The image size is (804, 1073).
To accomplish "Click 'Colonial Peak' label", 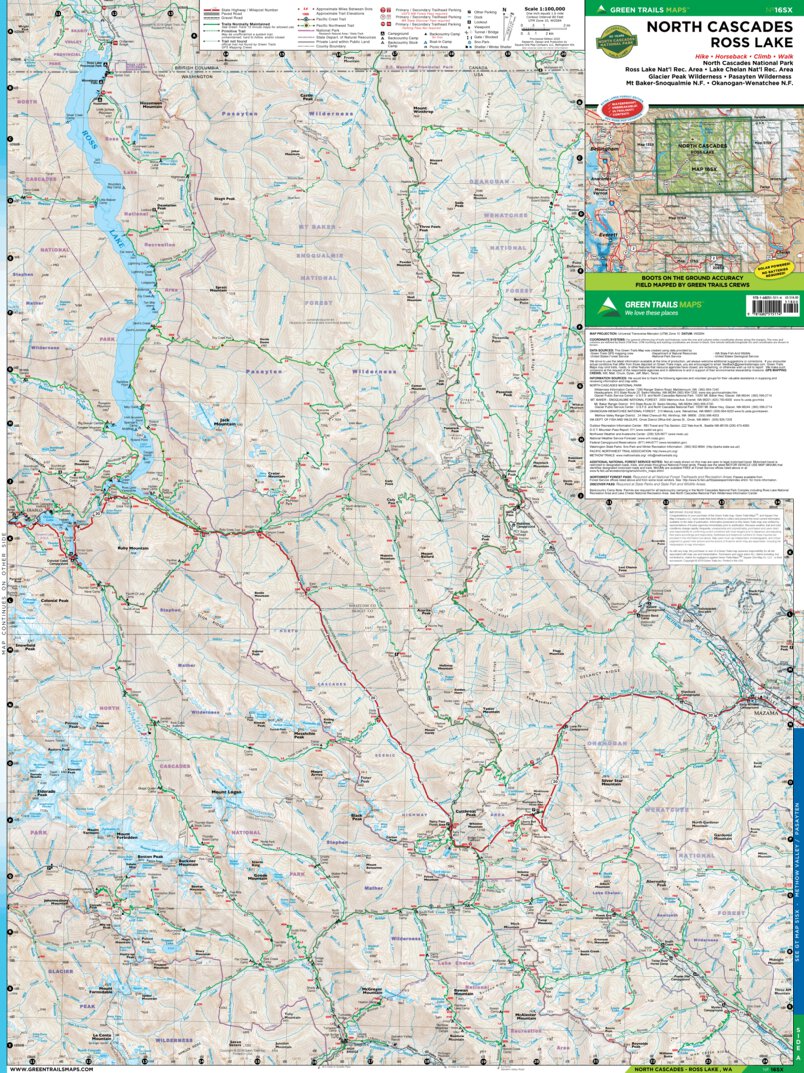I will click(54, 600).
